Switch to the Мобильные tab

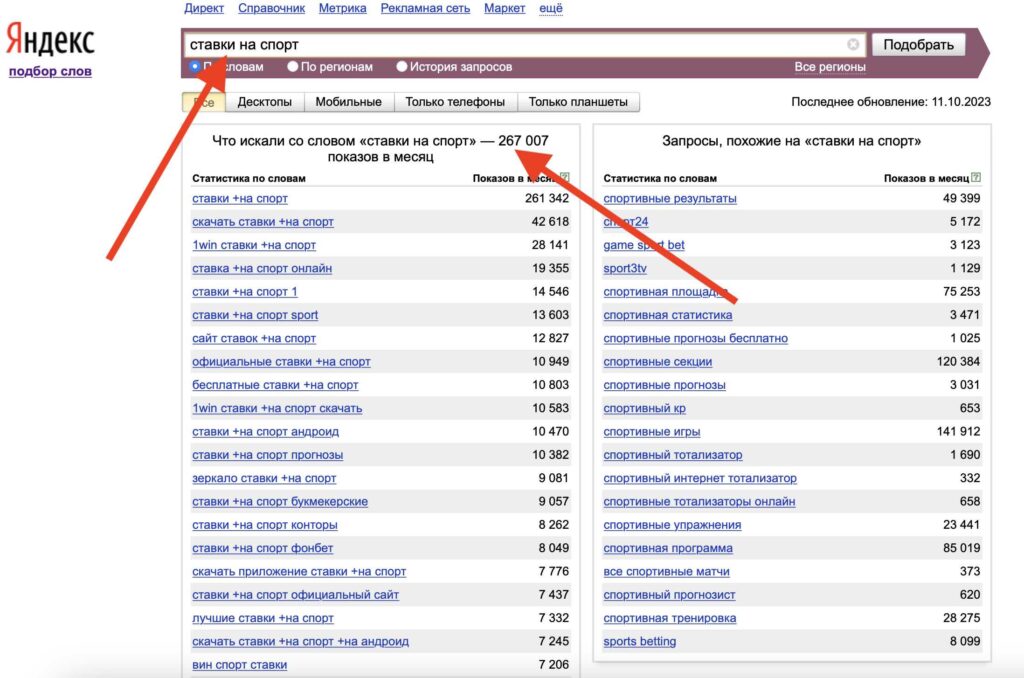tap(348, 102)
